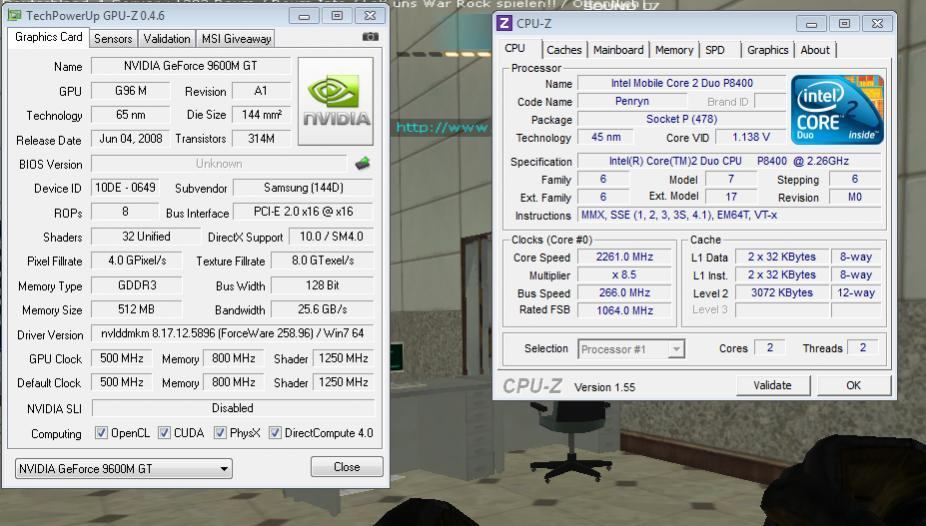The width and height of the screenshot is (926, 526).
Task: Click the Validate button in CPU-Z
Action: click(x=772, y=385)
